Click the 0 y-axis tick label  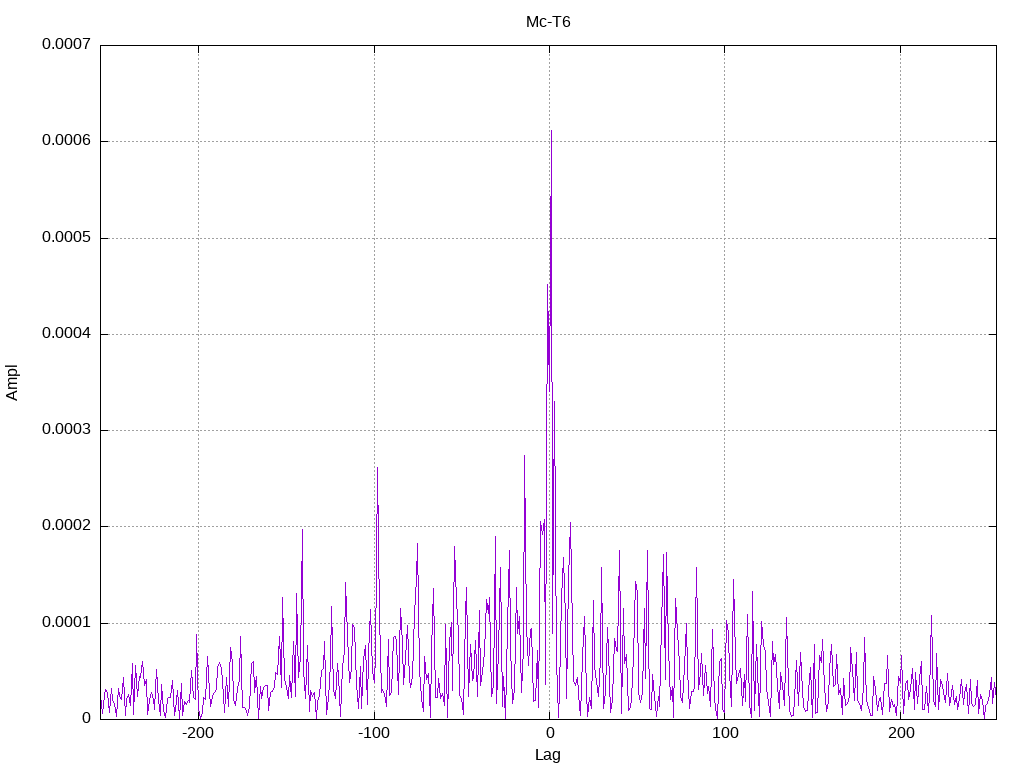[x=87, y=718]
